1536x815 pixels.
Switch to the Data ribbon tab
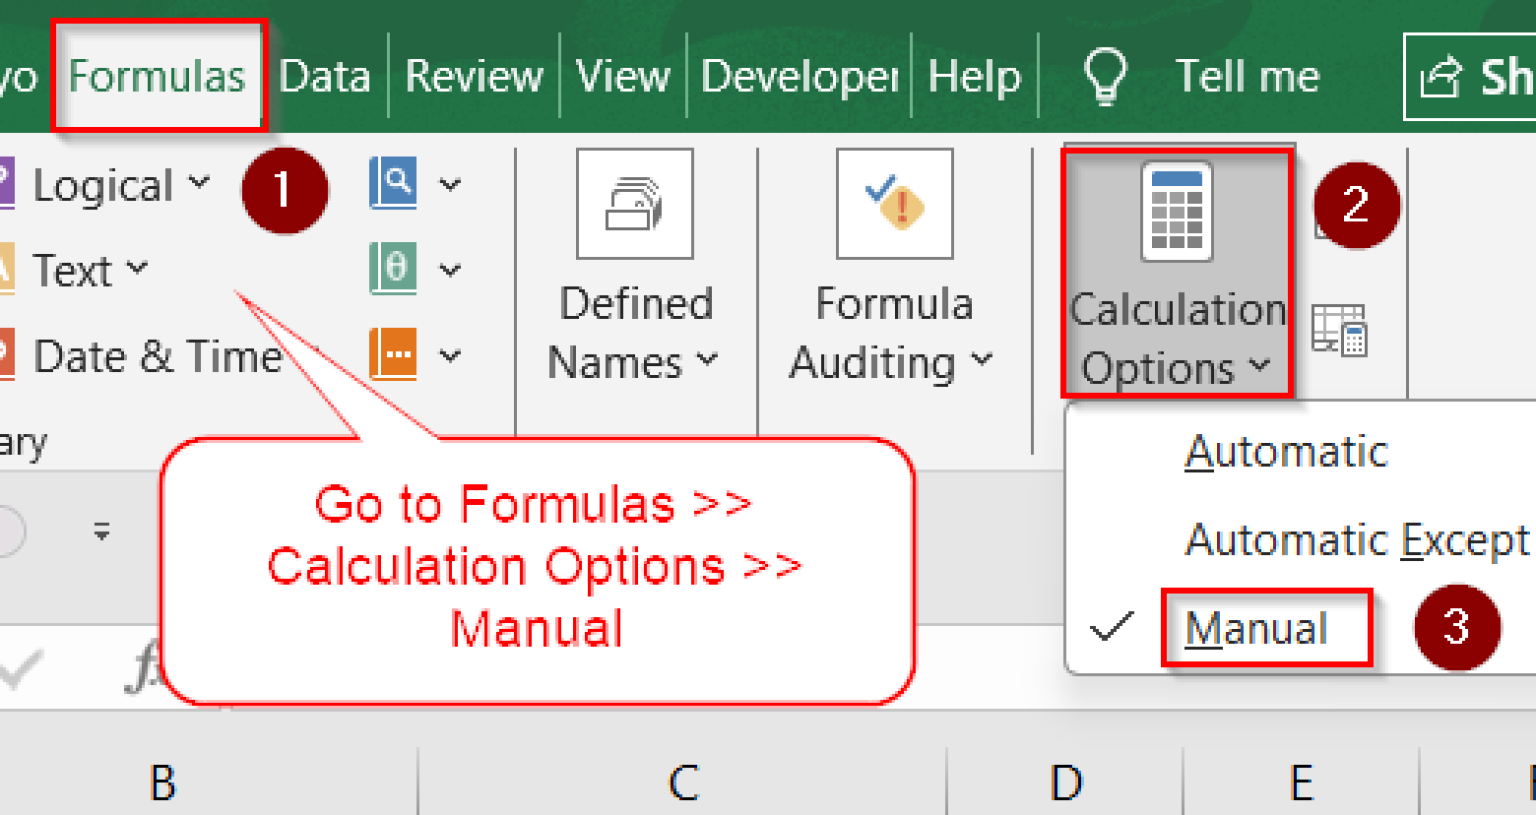point(325,75)
